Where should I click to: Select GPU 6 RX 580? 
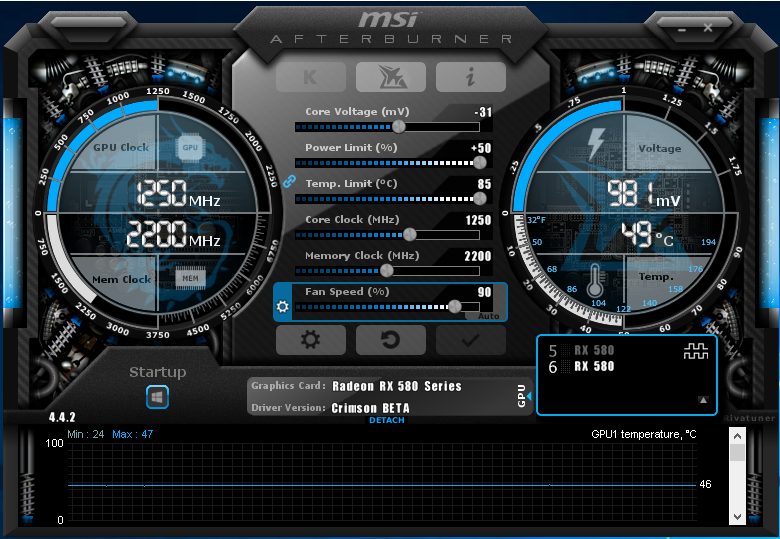tap(582, 367)
